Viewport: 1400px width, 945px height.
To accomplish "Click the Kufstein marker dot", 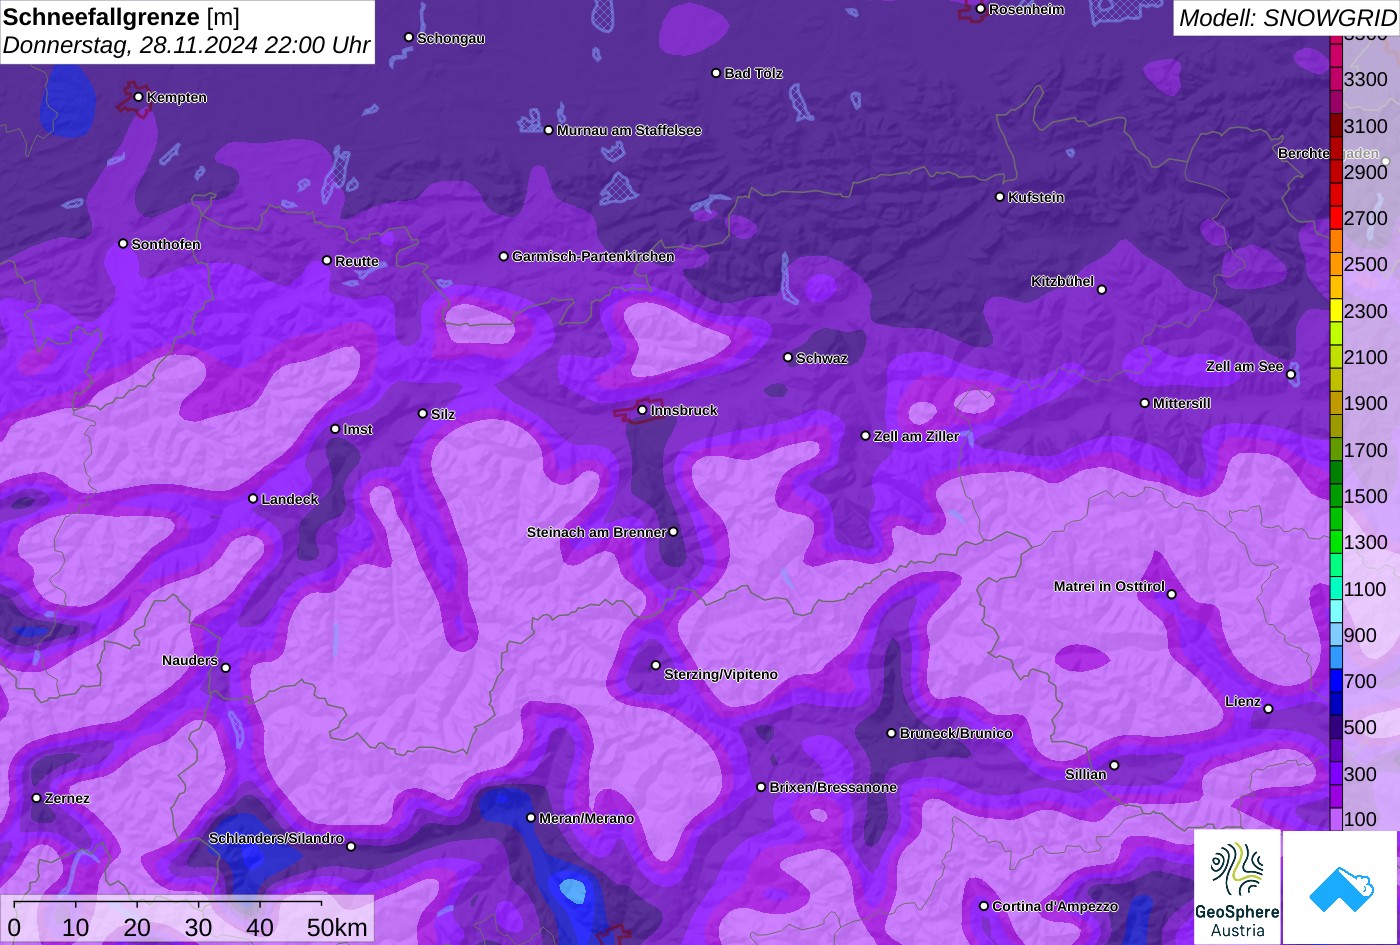I will pos(1000,197).
